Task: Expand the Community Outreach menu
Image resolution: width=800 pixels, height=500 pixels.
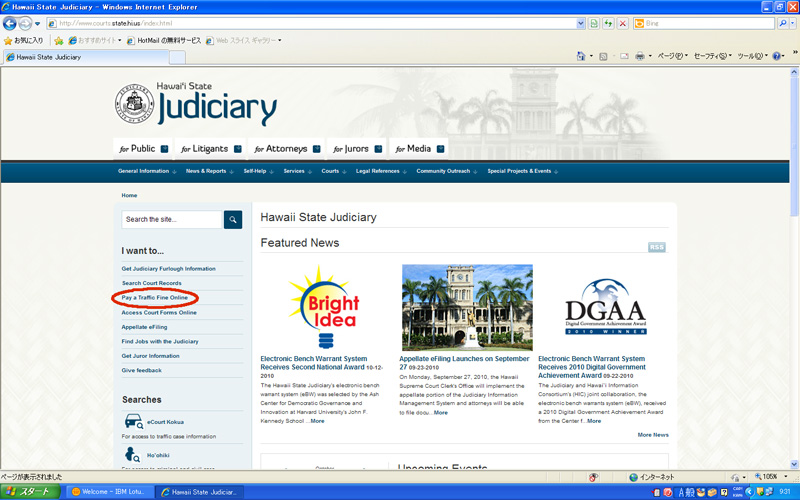Action: tap(447, 171)
